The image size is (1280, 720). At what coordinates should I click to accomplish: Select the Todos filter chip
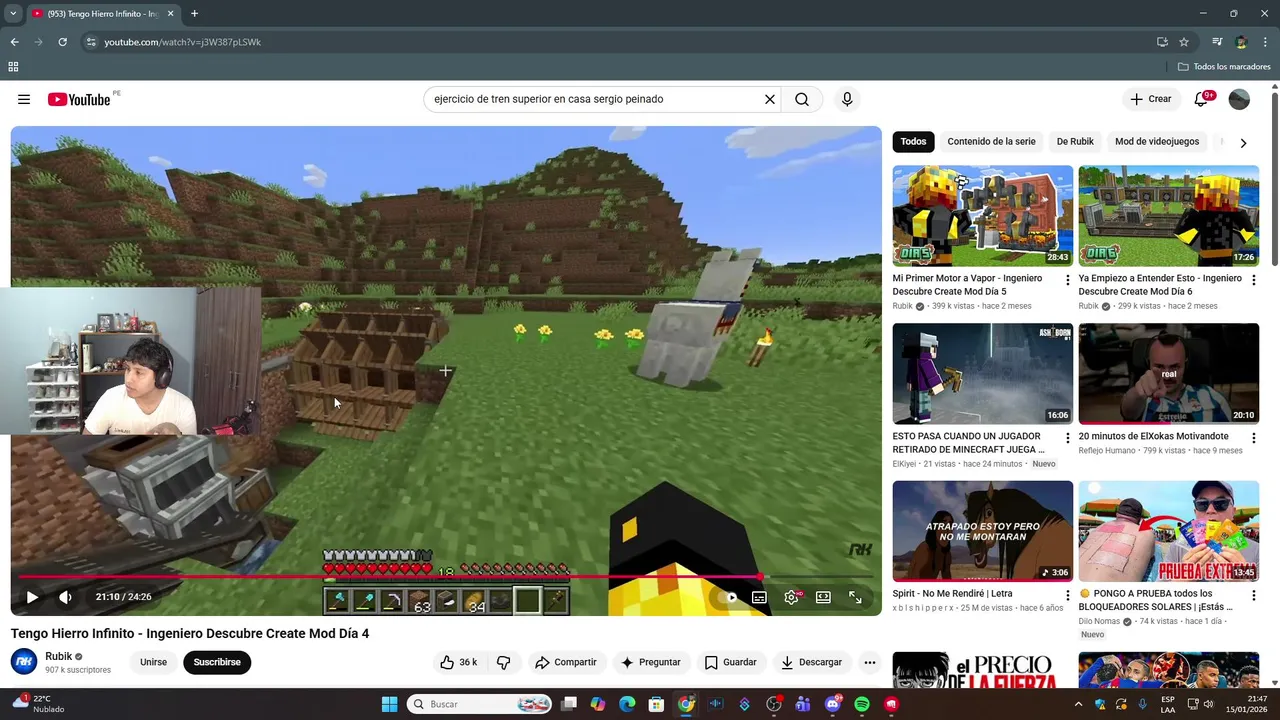point(913,142)
